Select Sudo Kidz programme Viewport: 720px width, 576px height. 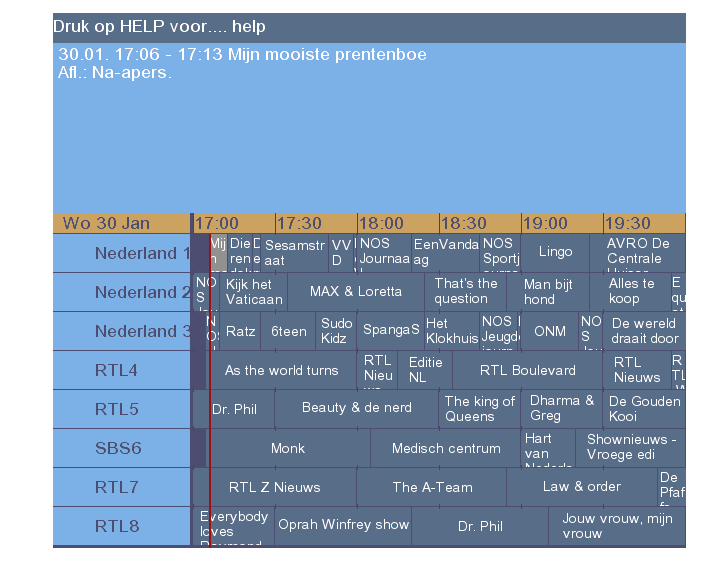336,331
